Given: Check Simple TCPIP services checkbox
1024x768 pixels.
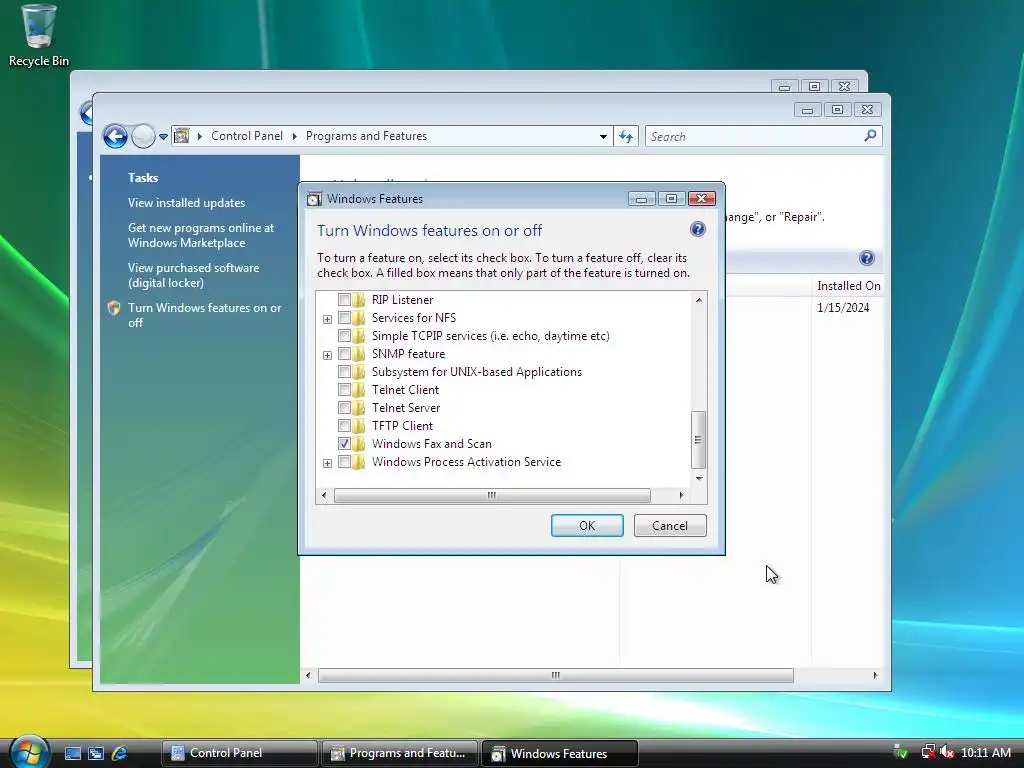Looking at the screenshot, I should (344, 336).
